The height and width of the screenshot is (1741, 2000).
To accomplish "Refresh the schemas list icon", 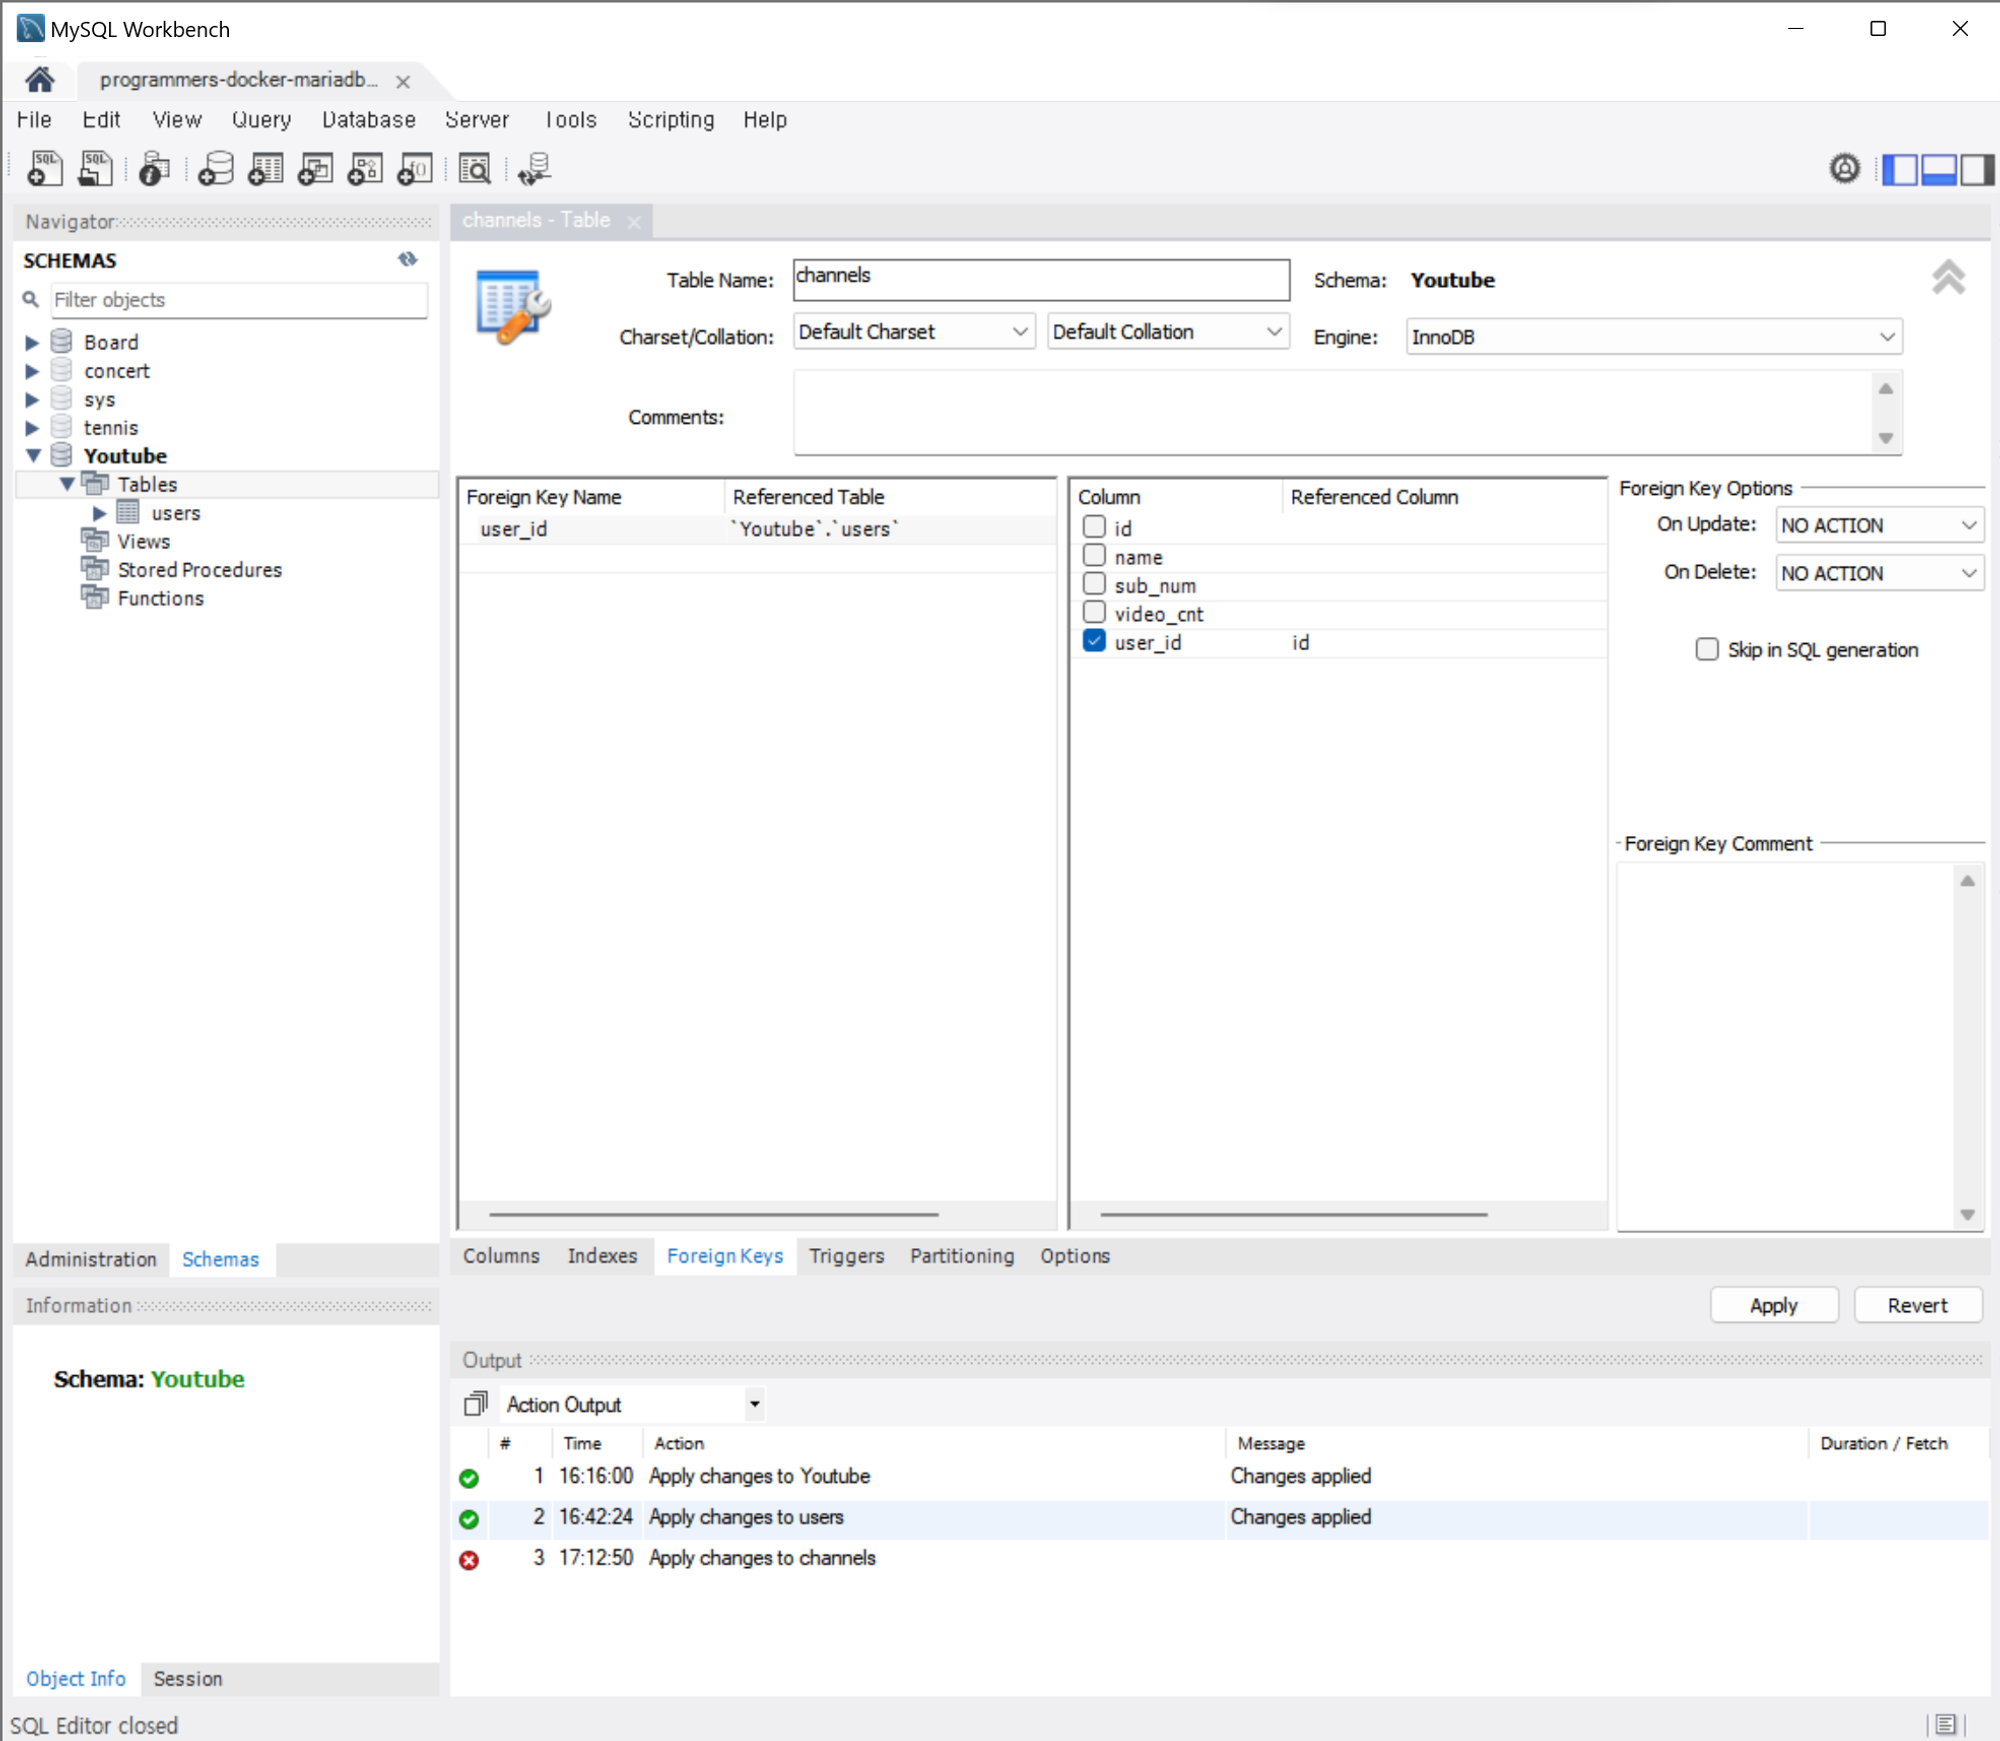I will tap(407, 260).
